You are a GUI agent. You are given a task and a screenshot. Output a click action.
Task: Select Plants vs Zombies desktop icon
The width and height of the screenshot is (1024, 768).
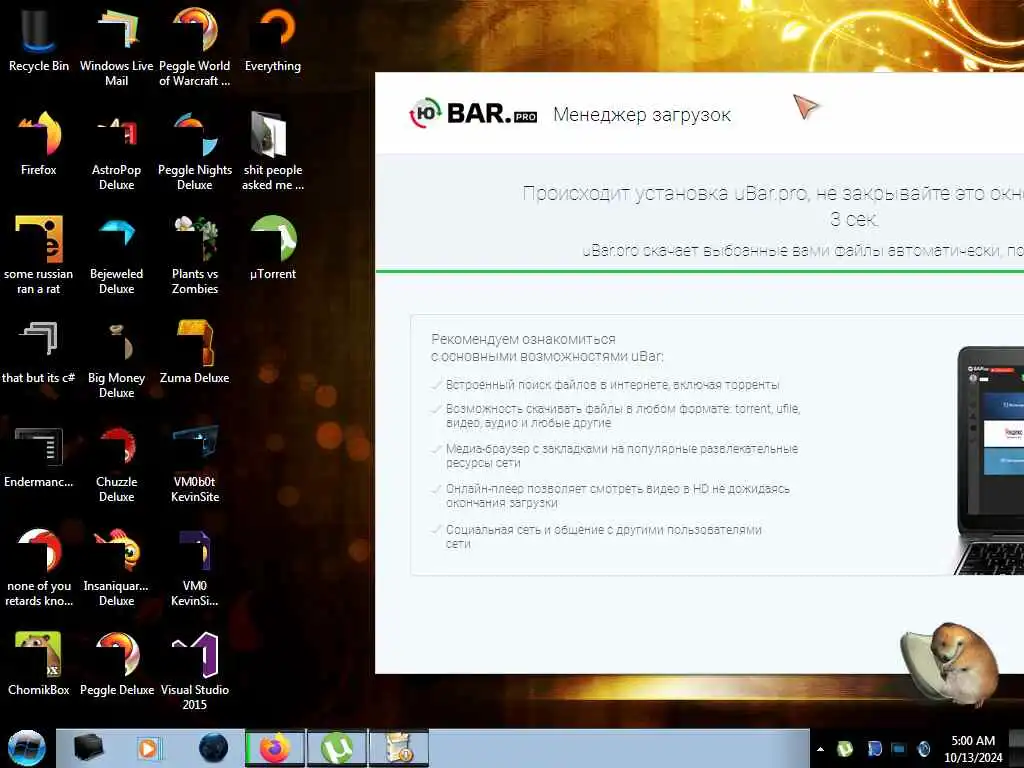tap(195, 255)
